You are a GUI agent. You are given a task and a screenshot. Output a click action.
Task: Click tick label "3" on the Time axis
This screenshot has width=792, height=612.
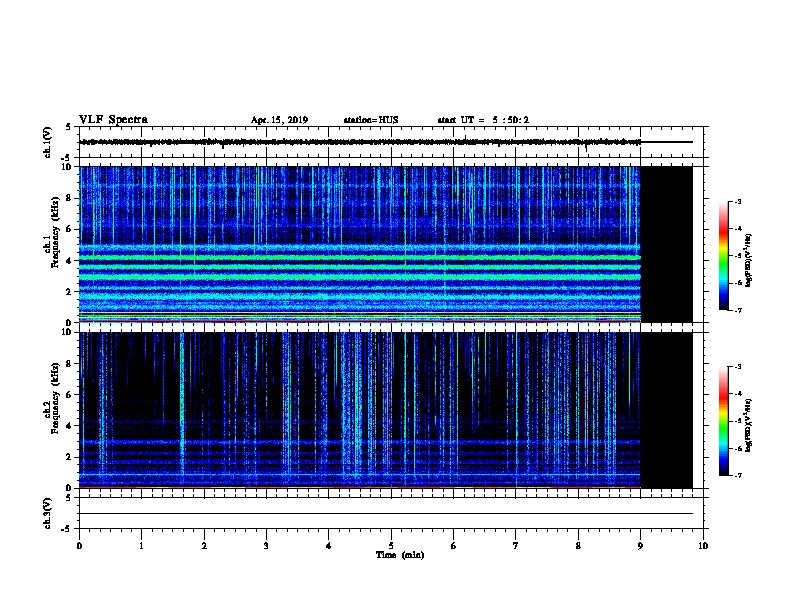[x=266, y=546]
